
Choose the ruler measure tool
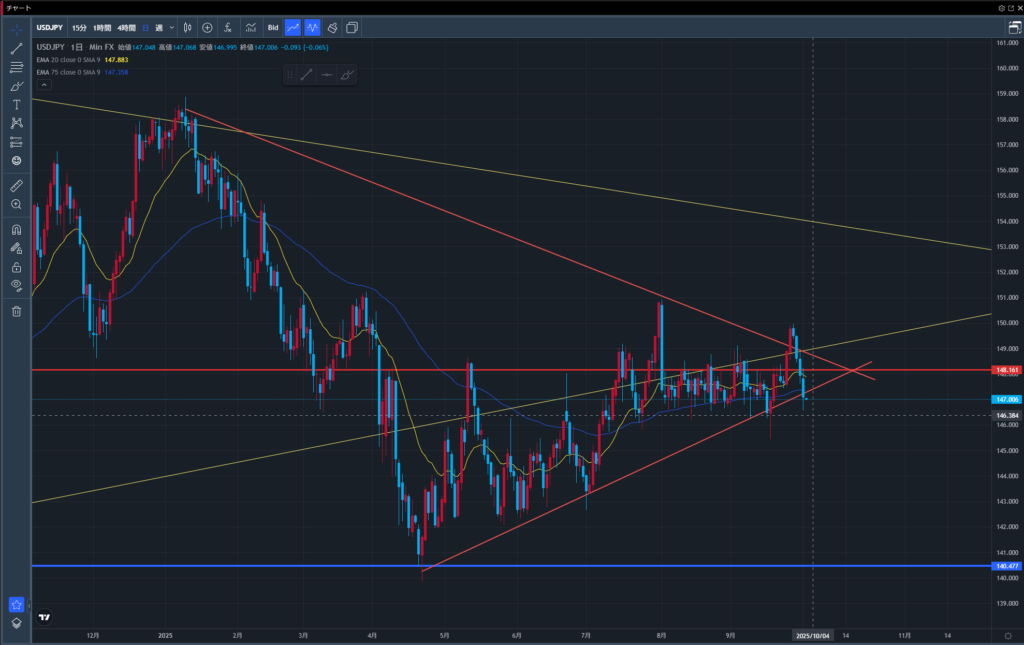[16, 185]
